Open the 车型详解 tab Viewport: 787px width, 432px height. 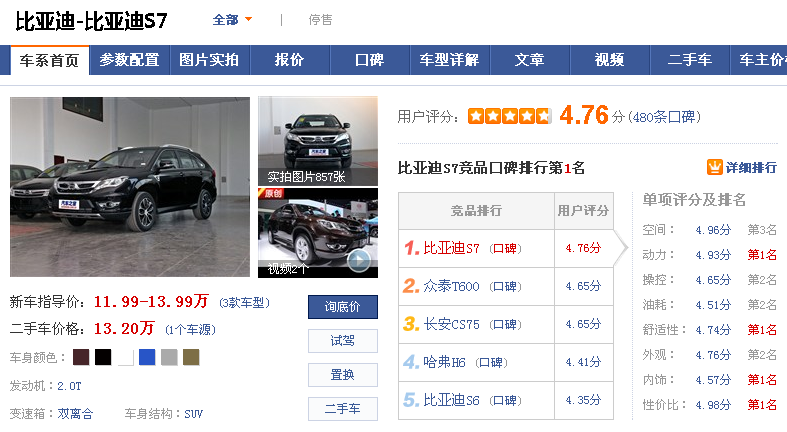[x=450, y=60]
